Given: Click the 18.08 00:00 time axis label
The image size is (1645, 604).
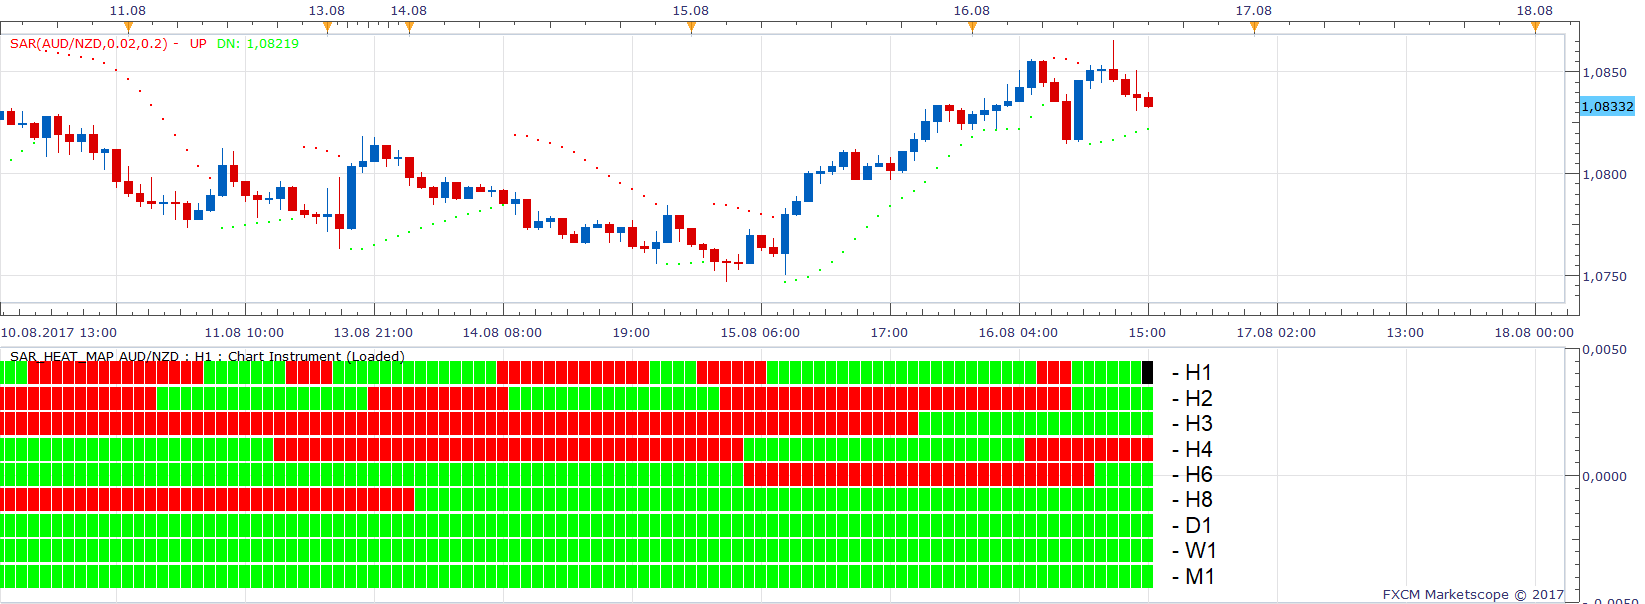Looking at the screenshot, I should (x=1534, y=333).
